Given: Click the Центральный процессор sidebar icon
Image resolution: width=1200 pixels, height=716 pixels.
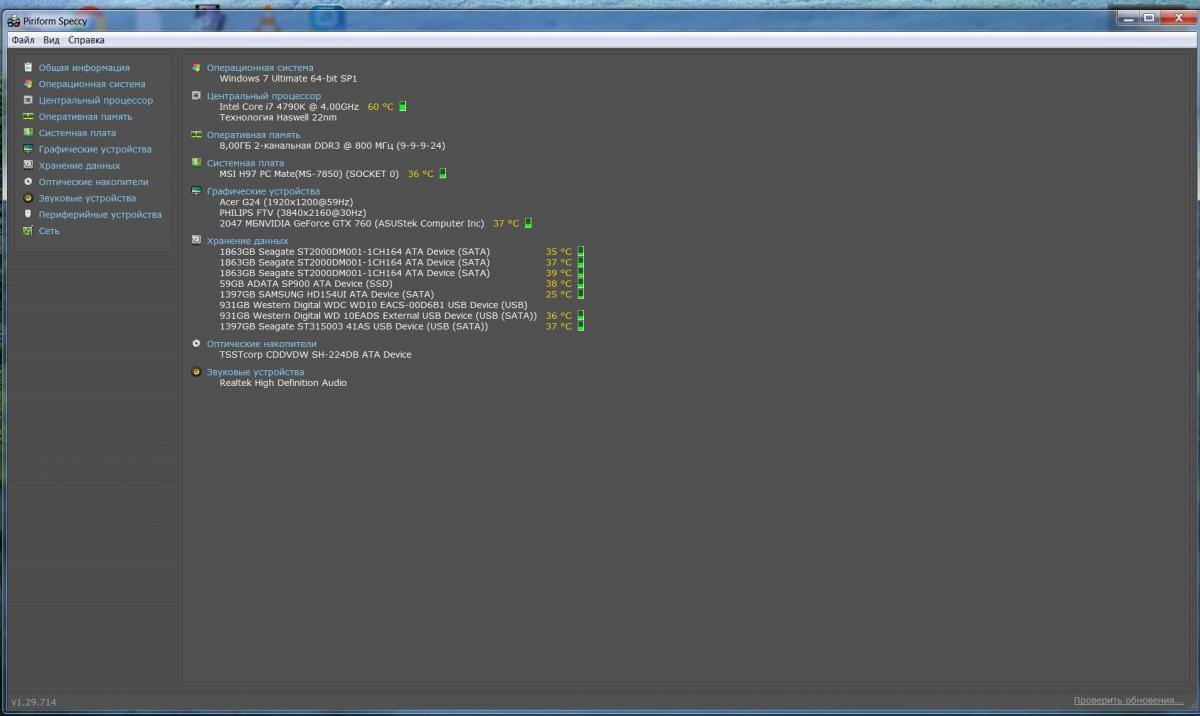Looking at the screenshot, I should coord(28,100).
